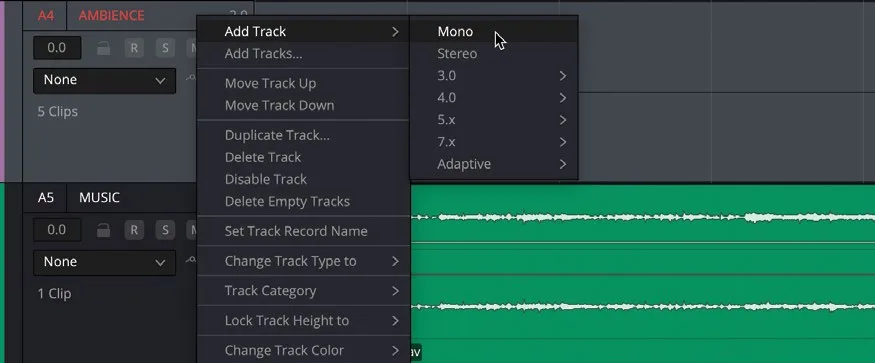
Task: Select Stereo track type
Action: (493, 54)
